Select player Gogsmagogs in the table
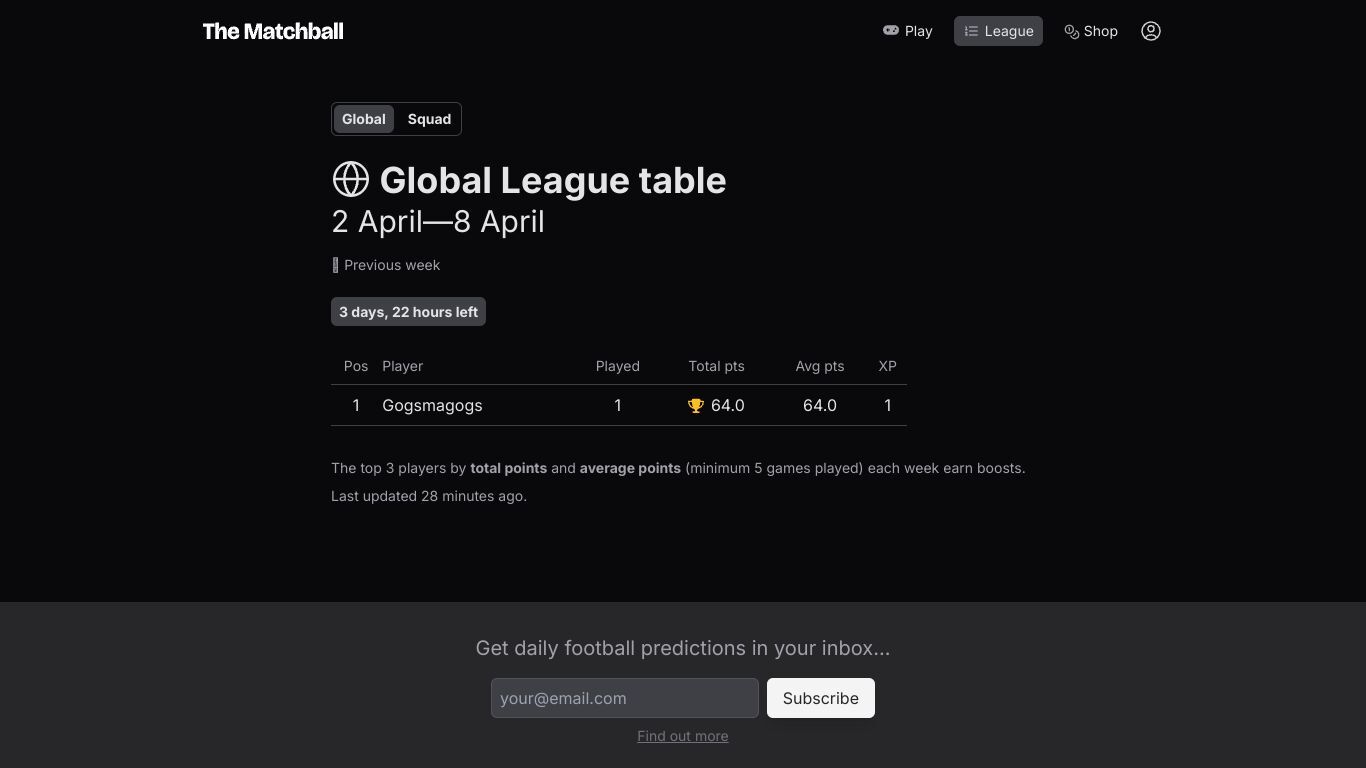The image size is (1366, 768). (432, 405)
